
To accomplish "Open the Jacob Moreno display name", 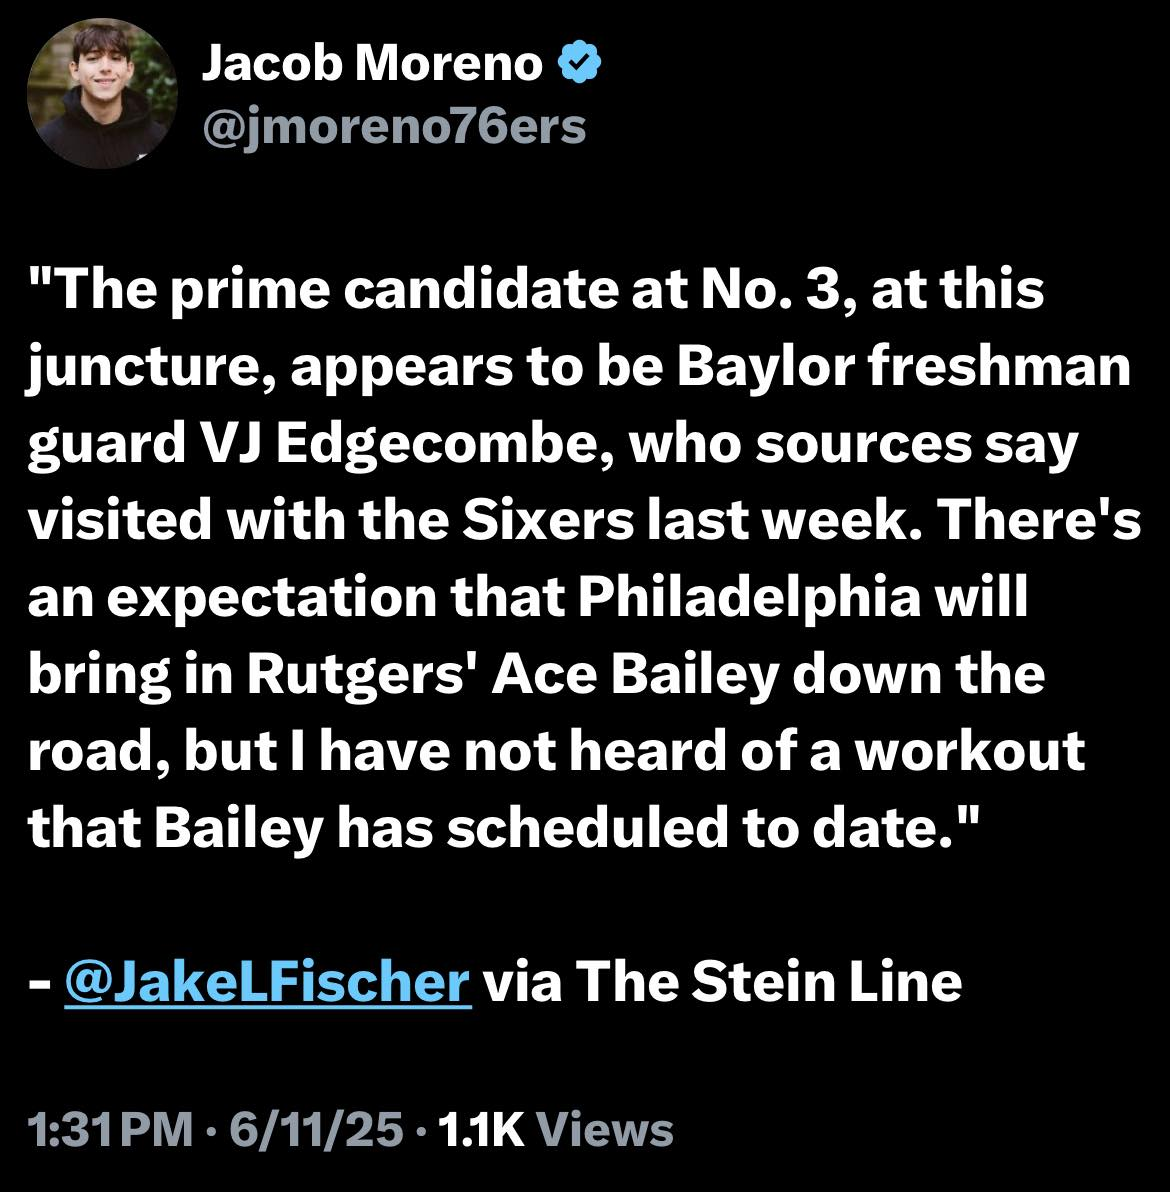I will 372,64.
